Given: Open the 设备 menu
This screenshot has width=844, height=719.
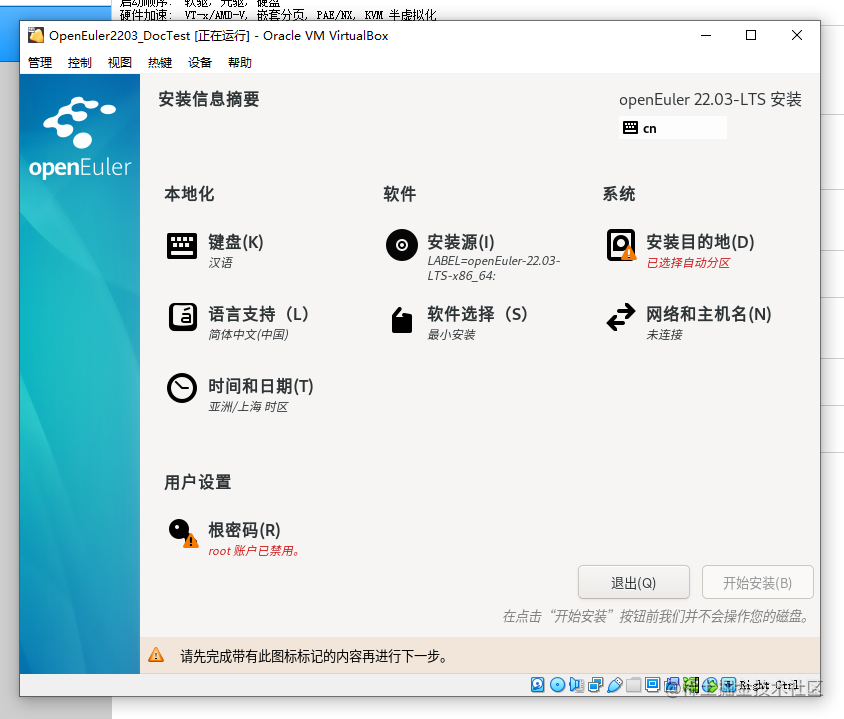Looking at the screenshot, I should 199,62.
